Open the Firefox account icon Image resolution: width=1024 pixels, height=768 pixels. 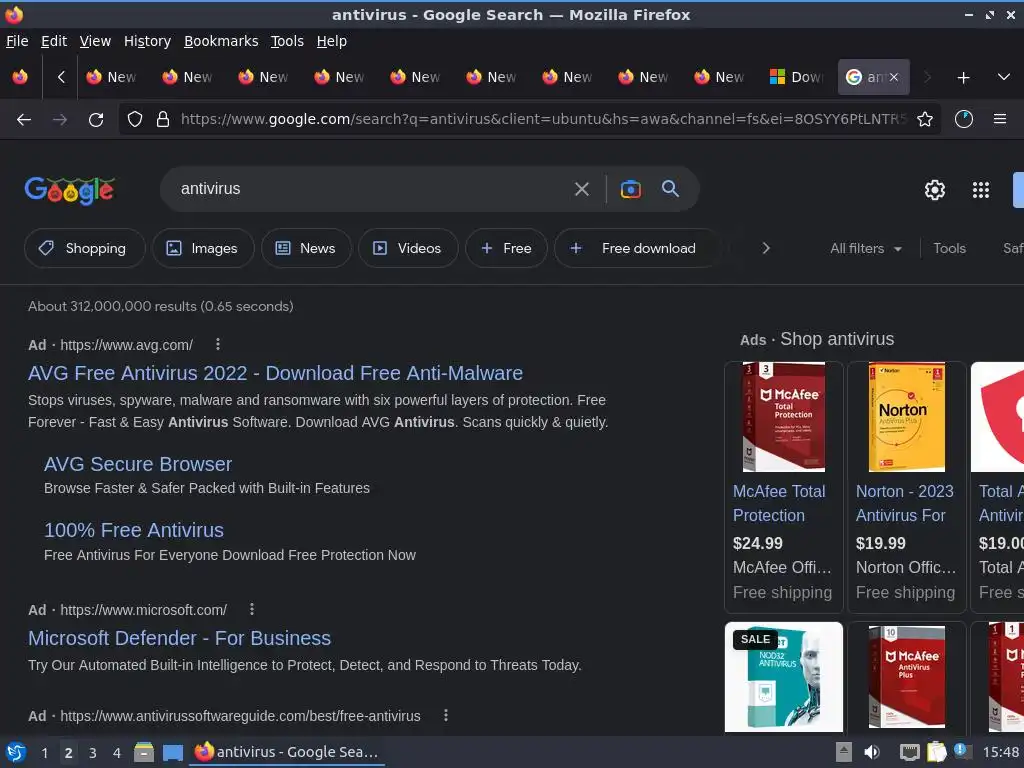tap(964, 120)
